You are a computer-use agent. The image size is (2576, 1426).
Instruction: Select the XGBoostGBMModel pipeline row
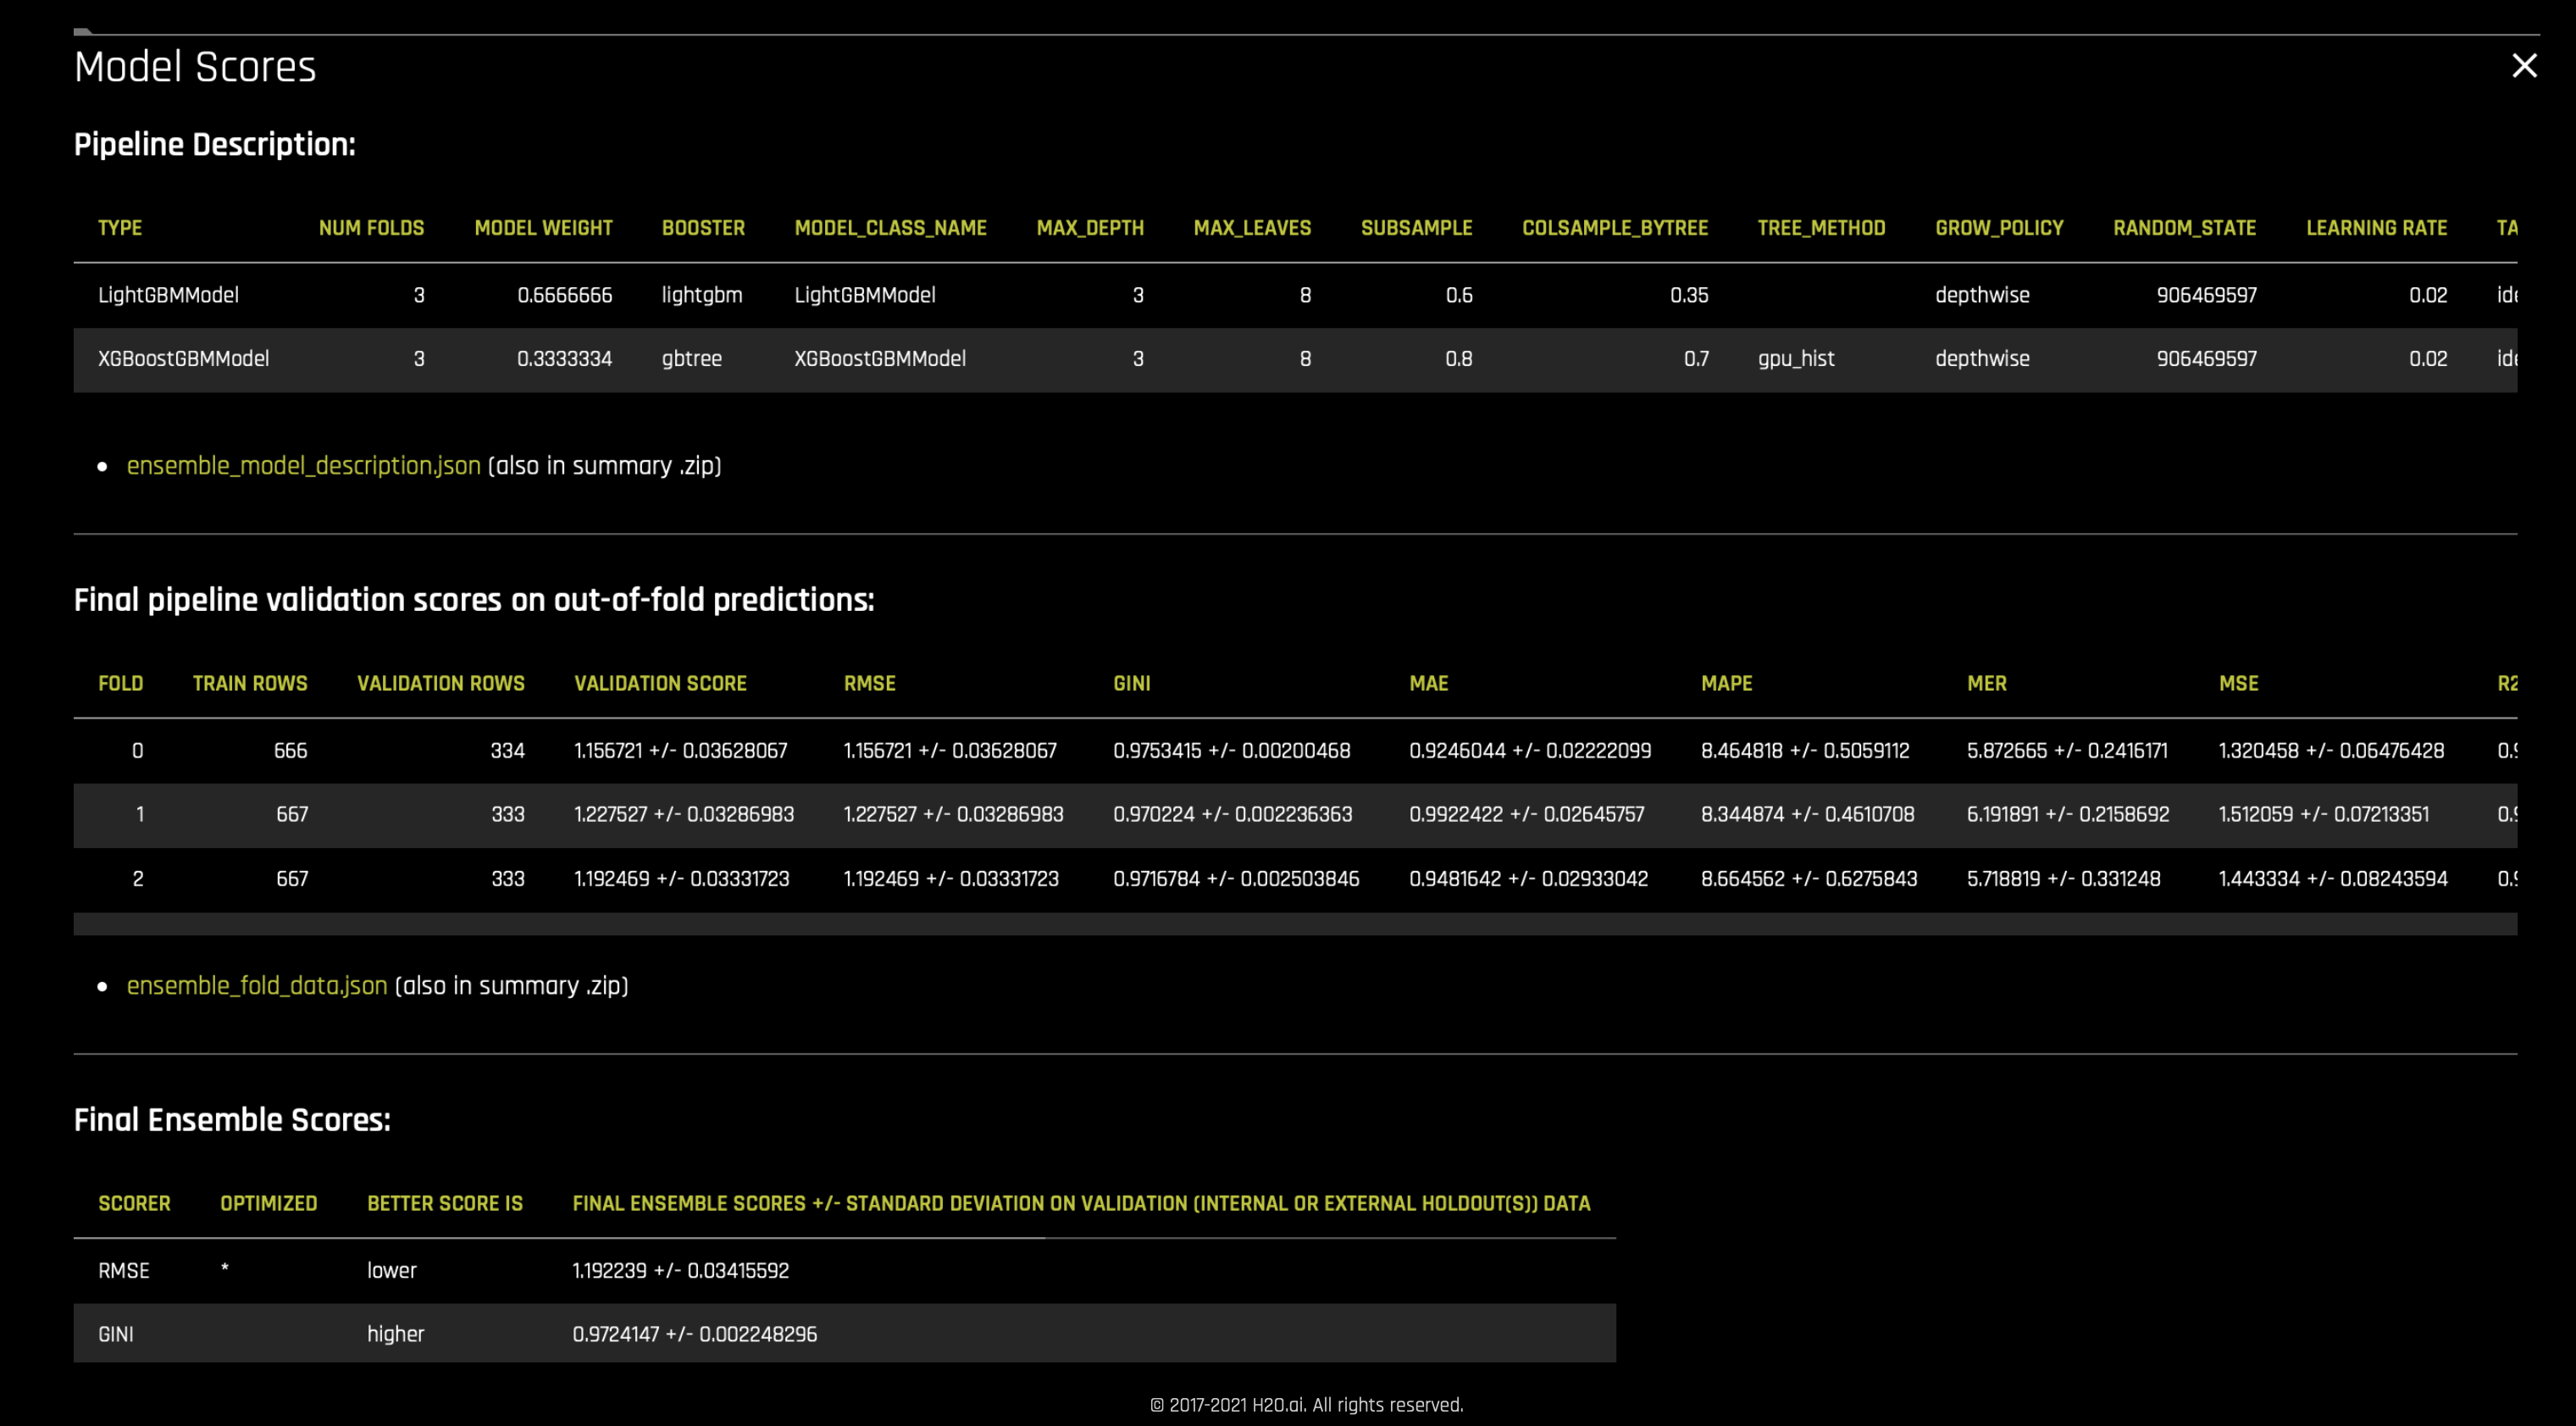[x=183, y=359]
